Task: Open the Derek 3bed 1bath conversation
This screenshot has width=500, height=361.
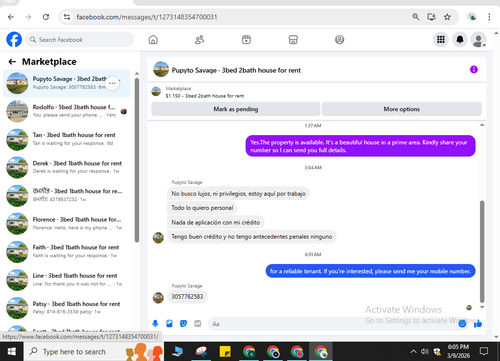Action: (x=67, y=167)
